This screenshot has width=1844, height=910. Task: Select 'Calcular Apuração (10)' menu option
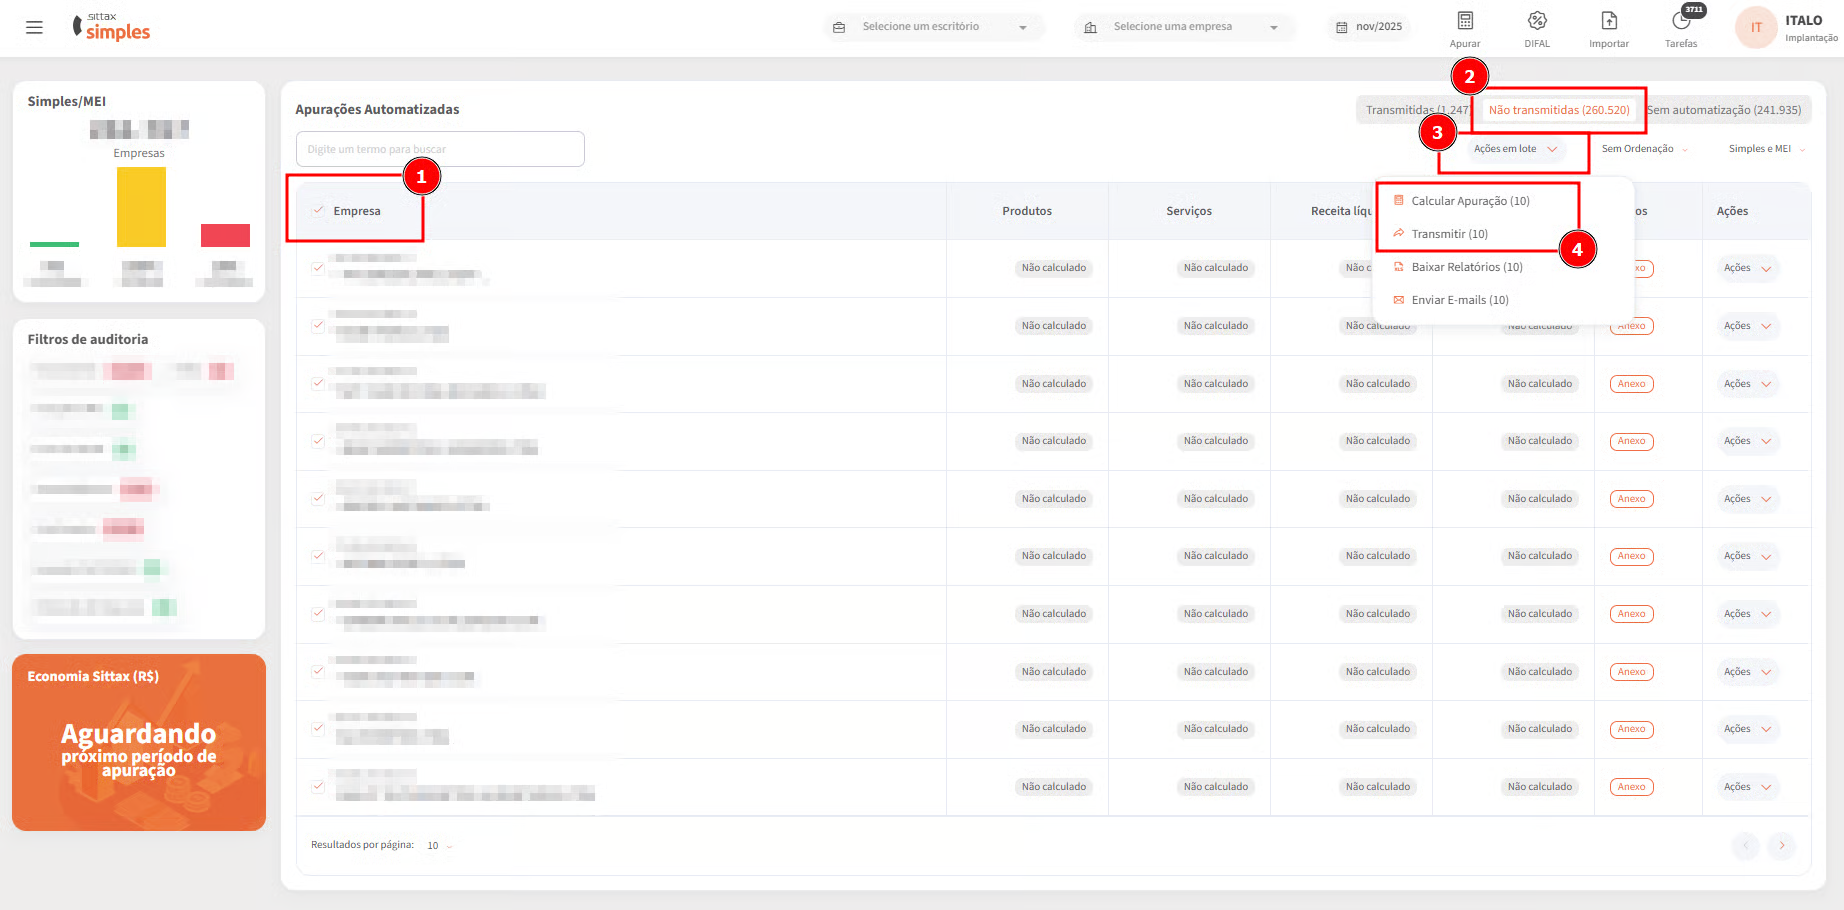point(1469,201)
